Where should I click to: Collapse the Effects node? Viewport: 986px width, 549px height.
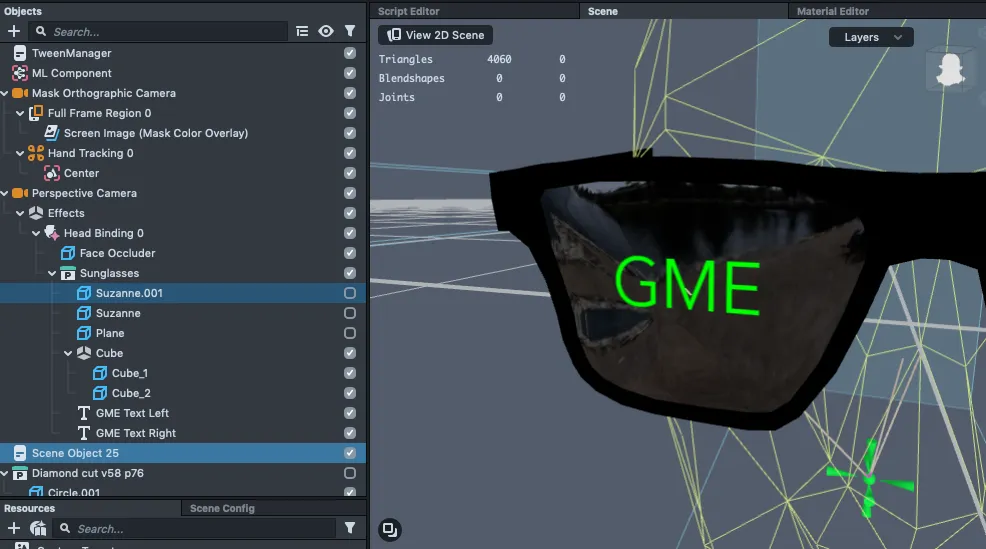click(x=20, y=213)
